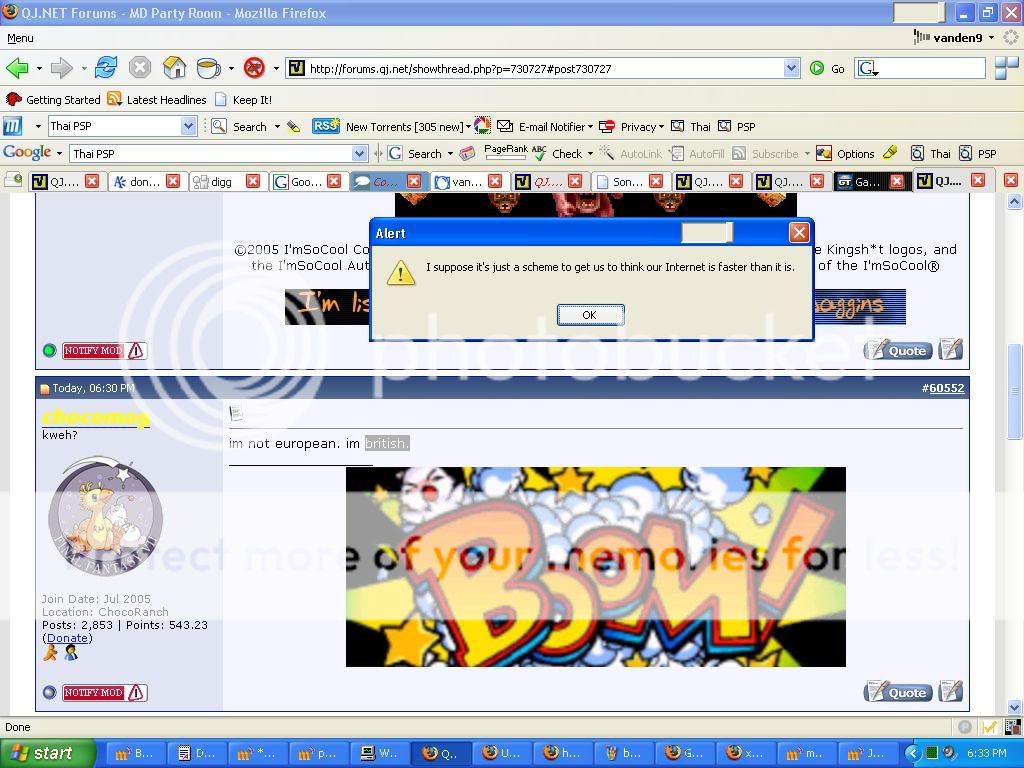
Task: Click the Latest Headlines bookmark feed icon
Action: click(115, 100)
